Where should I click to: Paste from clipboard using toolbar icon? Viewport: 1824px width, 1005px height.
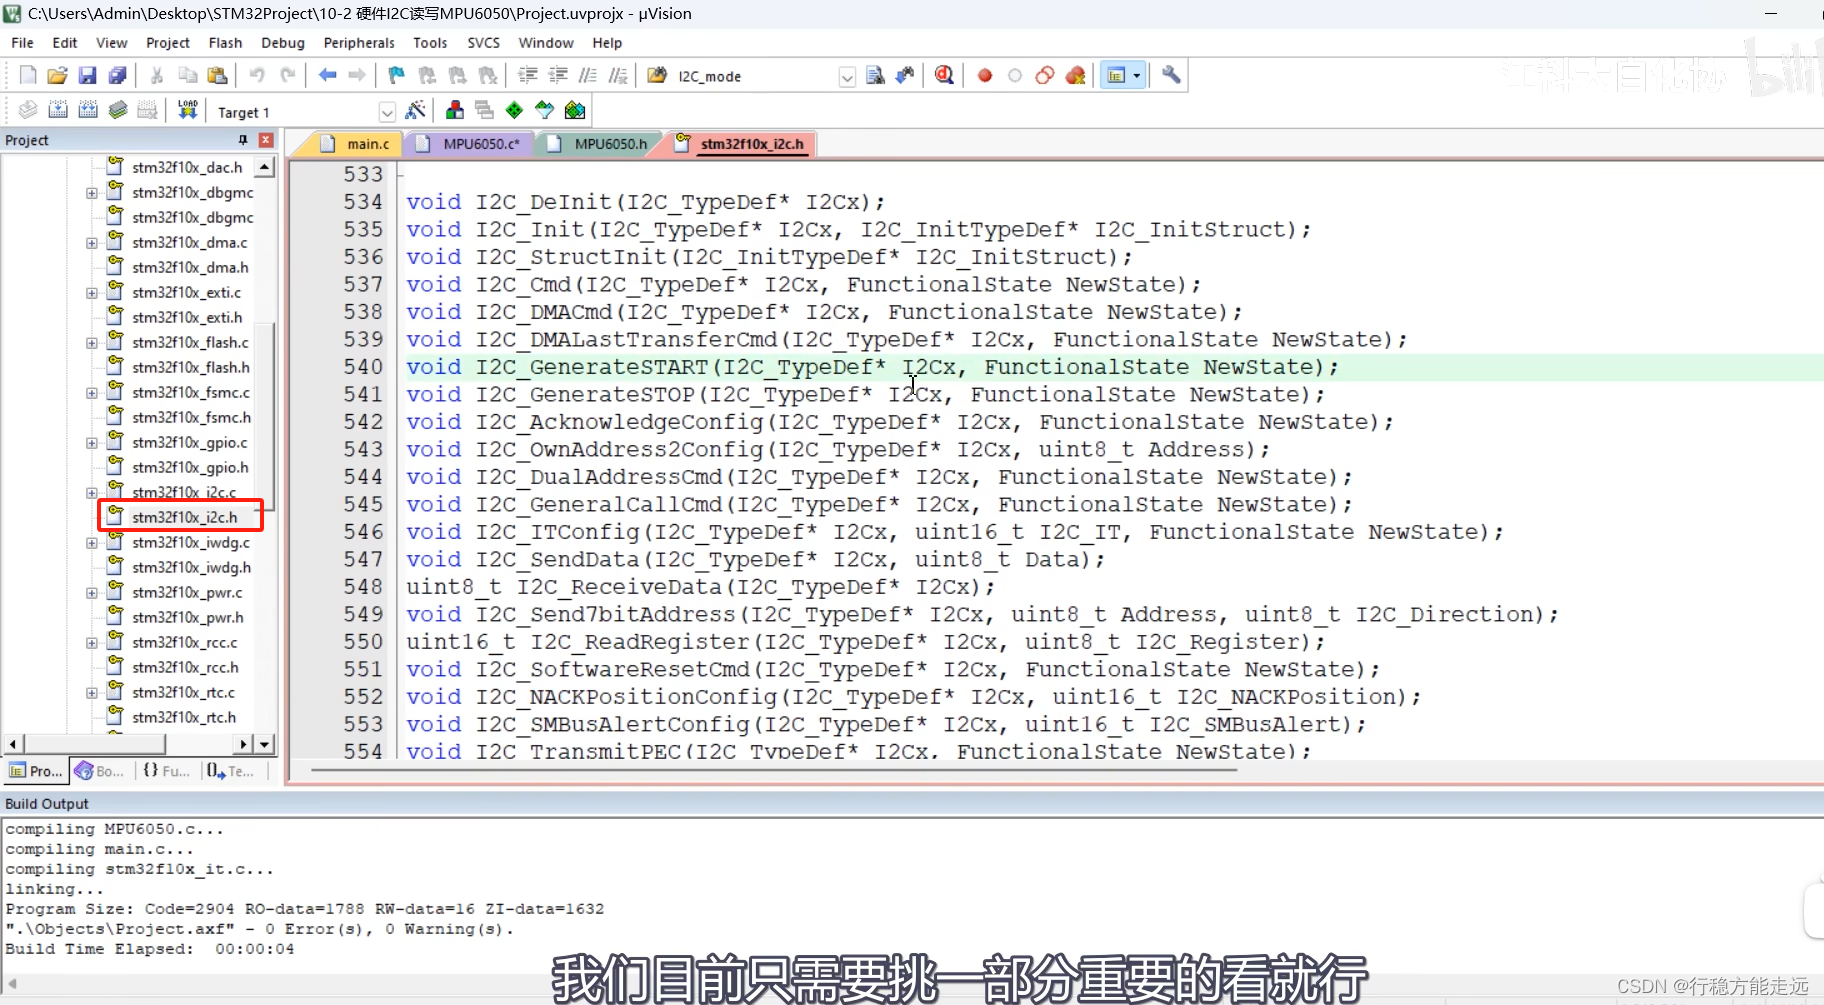point(217,76)
